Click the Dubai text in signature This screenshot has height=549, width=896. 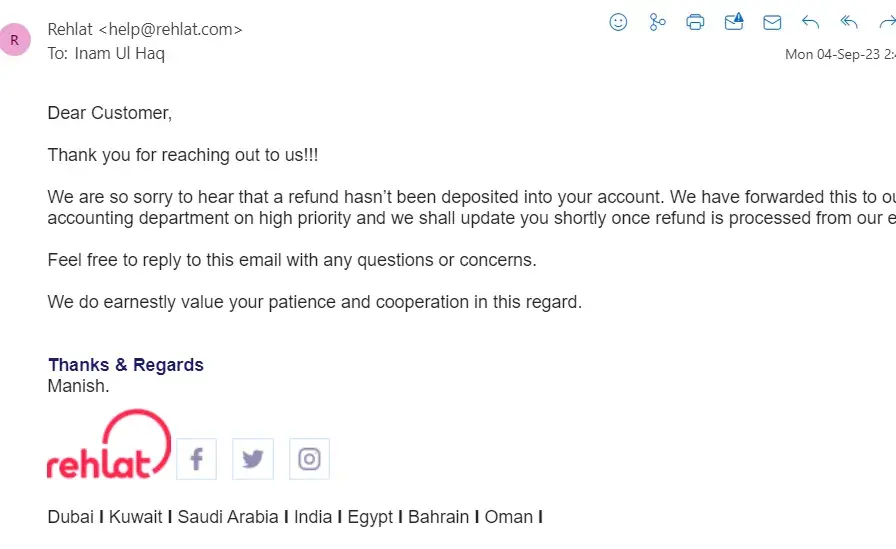(x=71, y=517)
